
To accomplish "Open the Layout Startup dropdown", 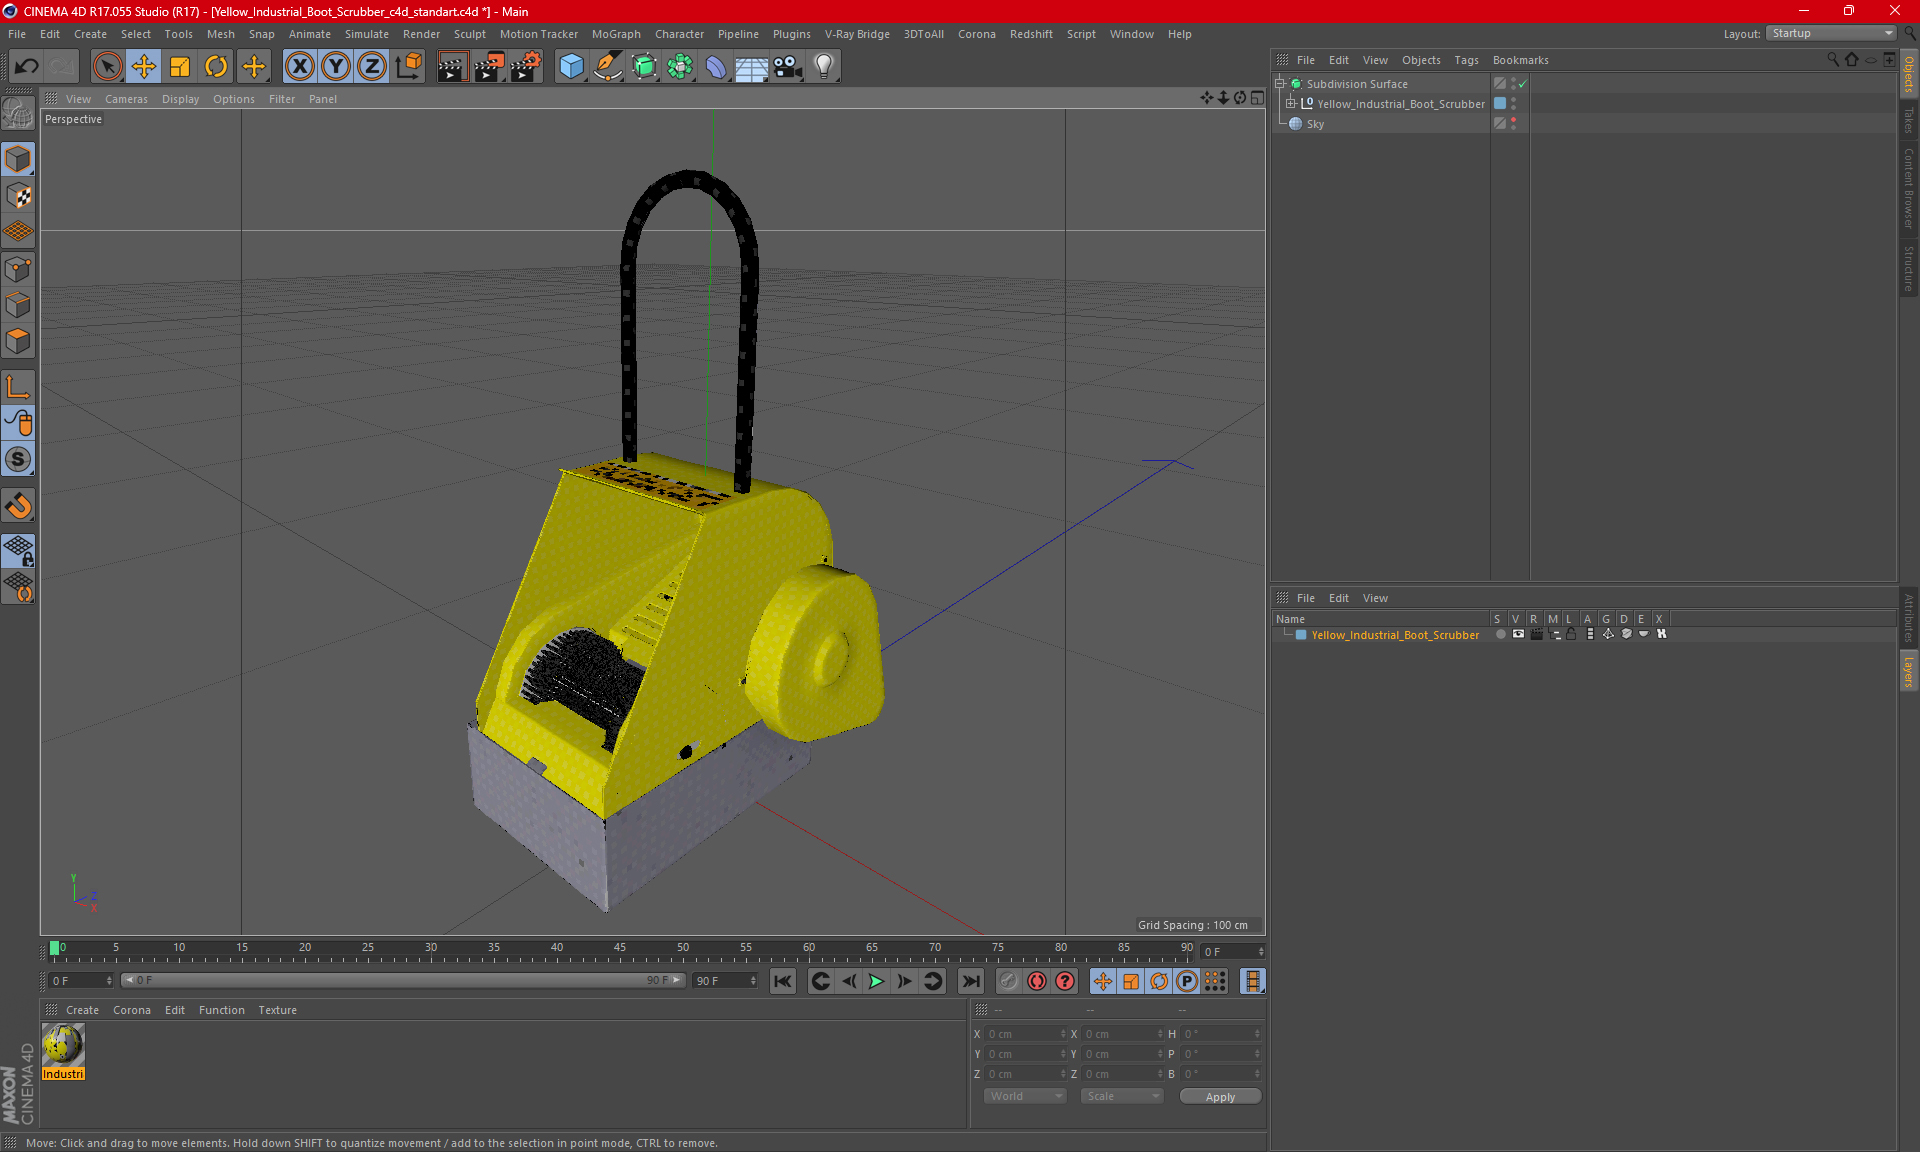I will click(1832, 33).
